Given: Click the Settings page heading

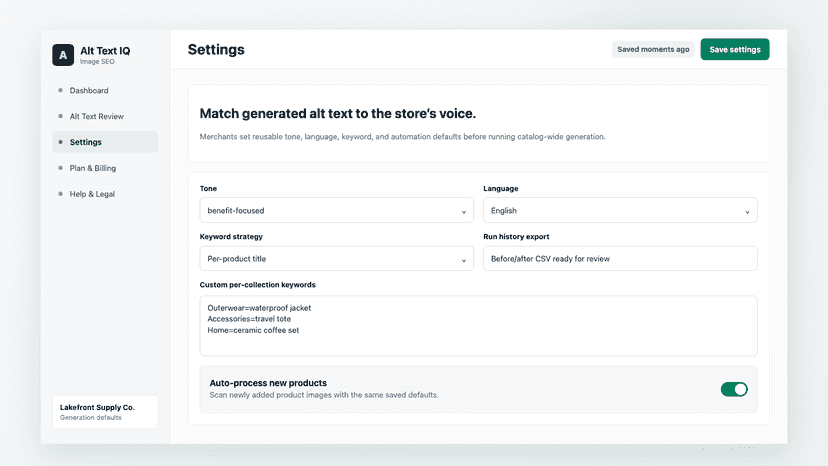Looking at the screenshot, I should (216, 50).
